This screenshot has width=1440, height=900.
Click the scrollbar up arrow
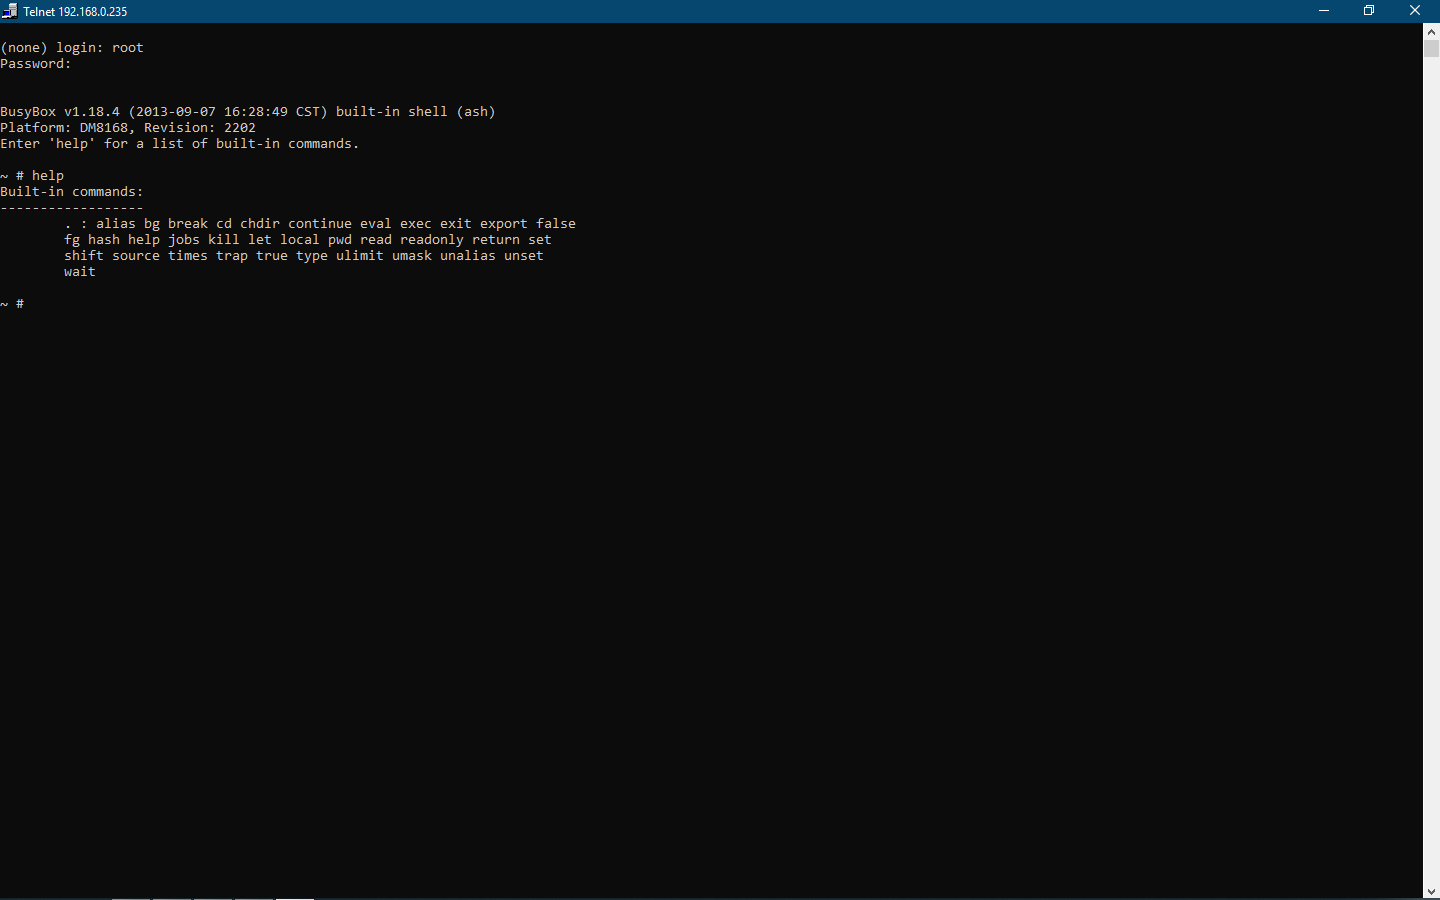tap(1431, 32)
